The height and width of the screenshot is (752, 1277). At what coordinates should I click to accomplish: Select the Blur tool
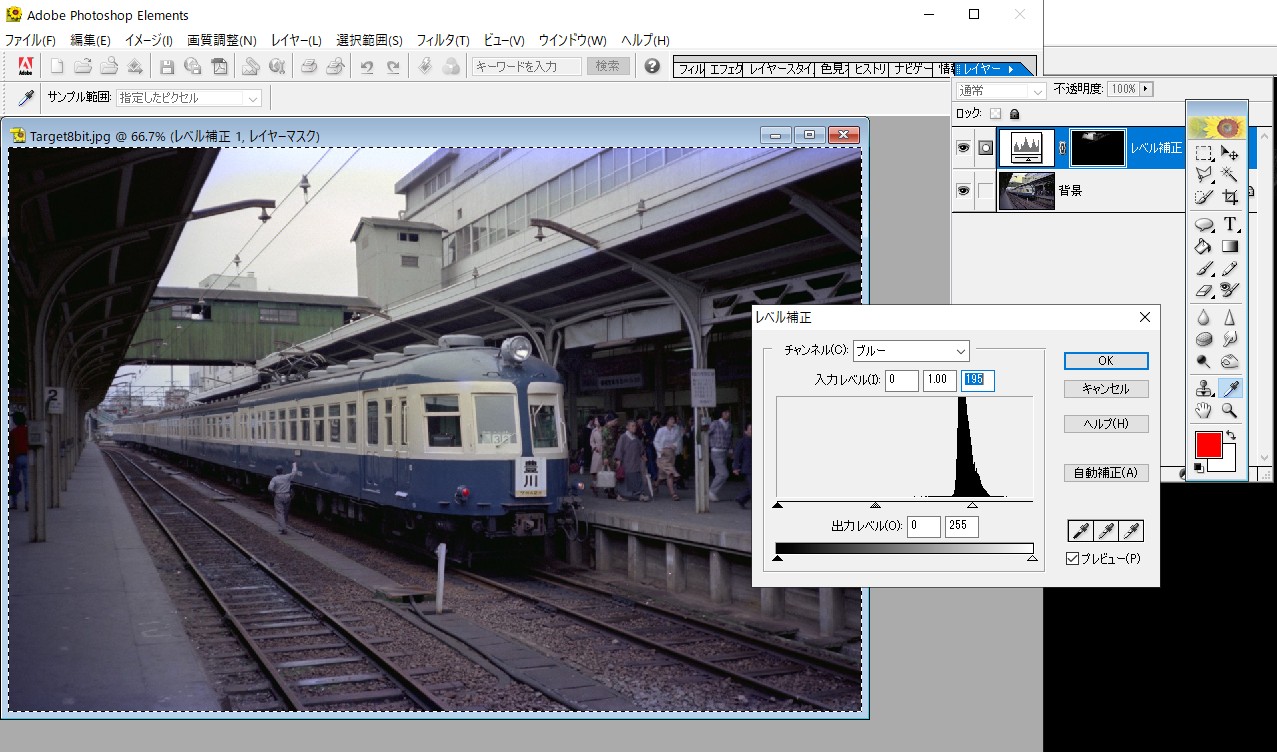pyautogui.click(x=1204, y=317)
